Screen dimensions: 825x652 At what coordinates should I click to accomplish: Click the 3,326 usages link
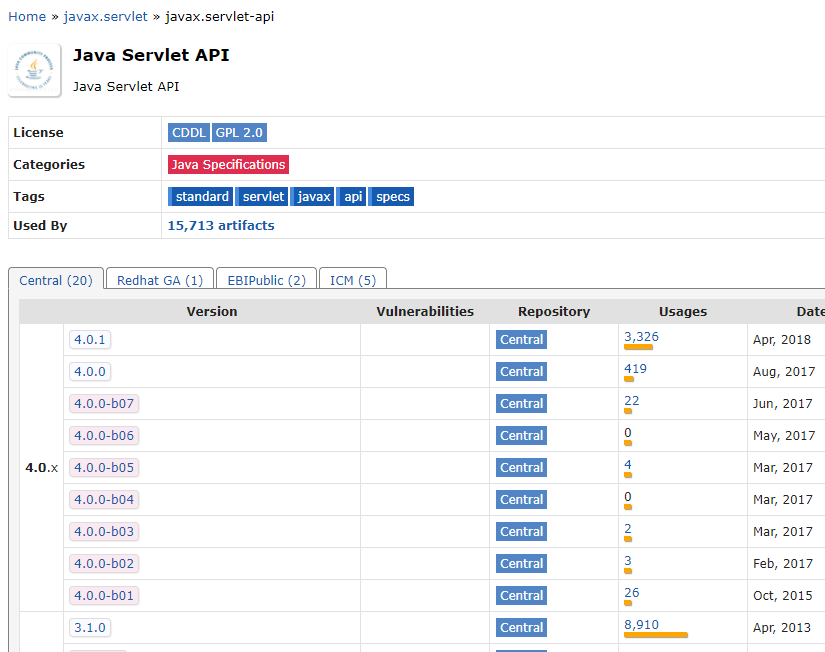(x=641, y=337)
